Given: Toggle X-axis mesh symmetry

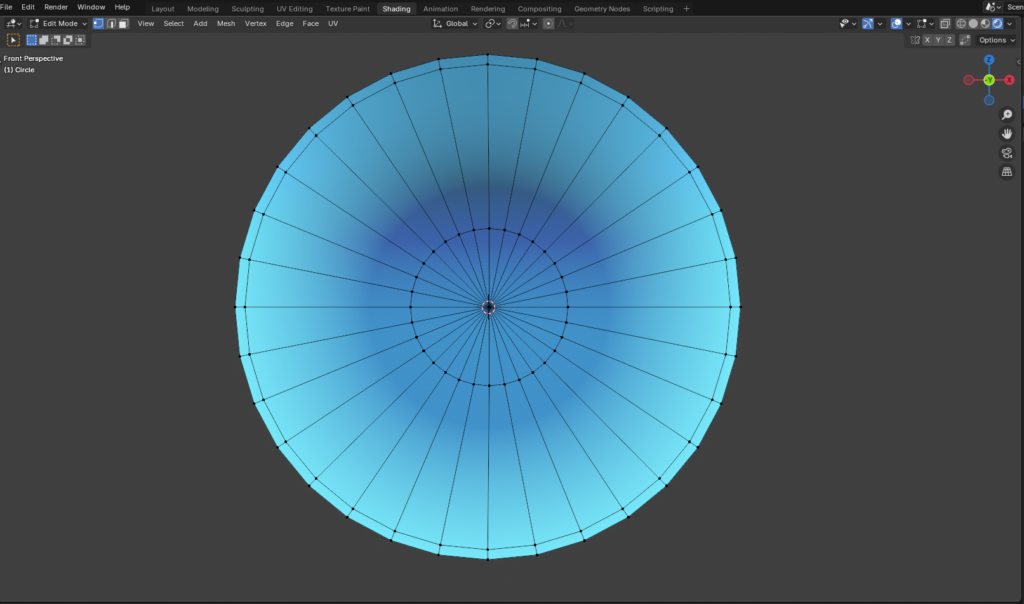Looking at the screenshot, I should [927, 40].
